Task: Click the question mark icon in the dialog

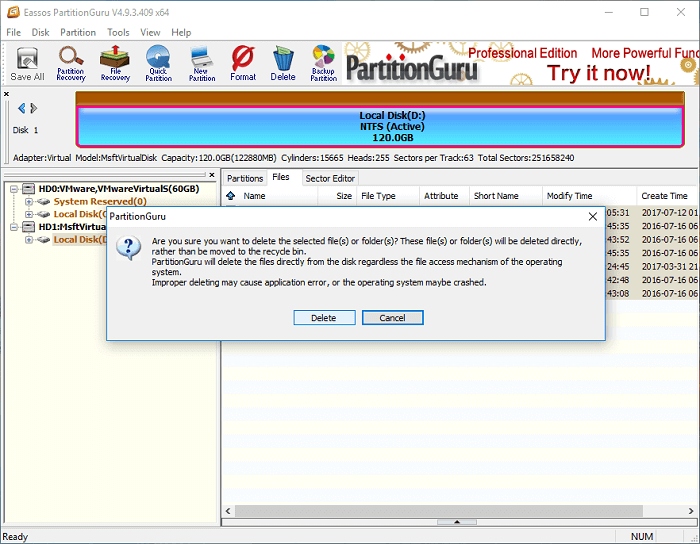Action: tap(129, 248)
